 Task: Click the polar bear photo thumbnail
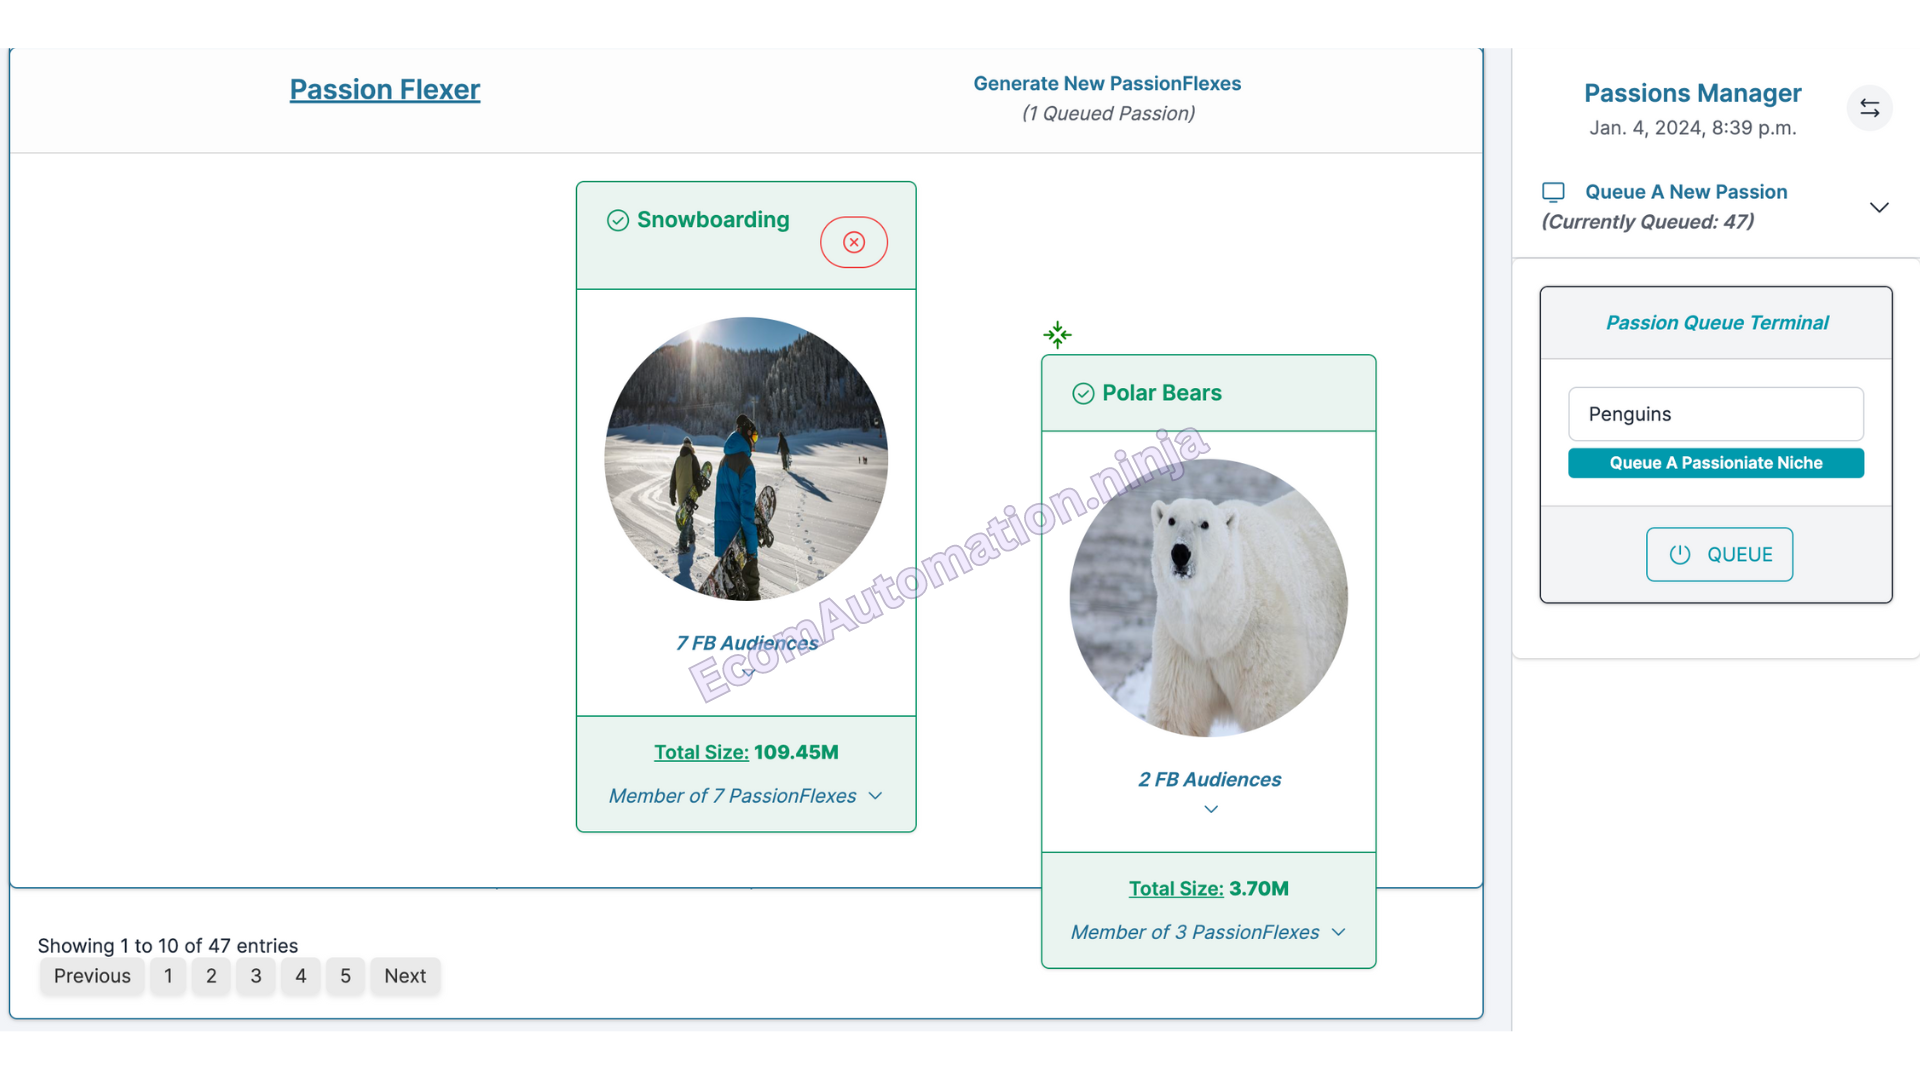pyautogui.click(x=1209, y=598)
